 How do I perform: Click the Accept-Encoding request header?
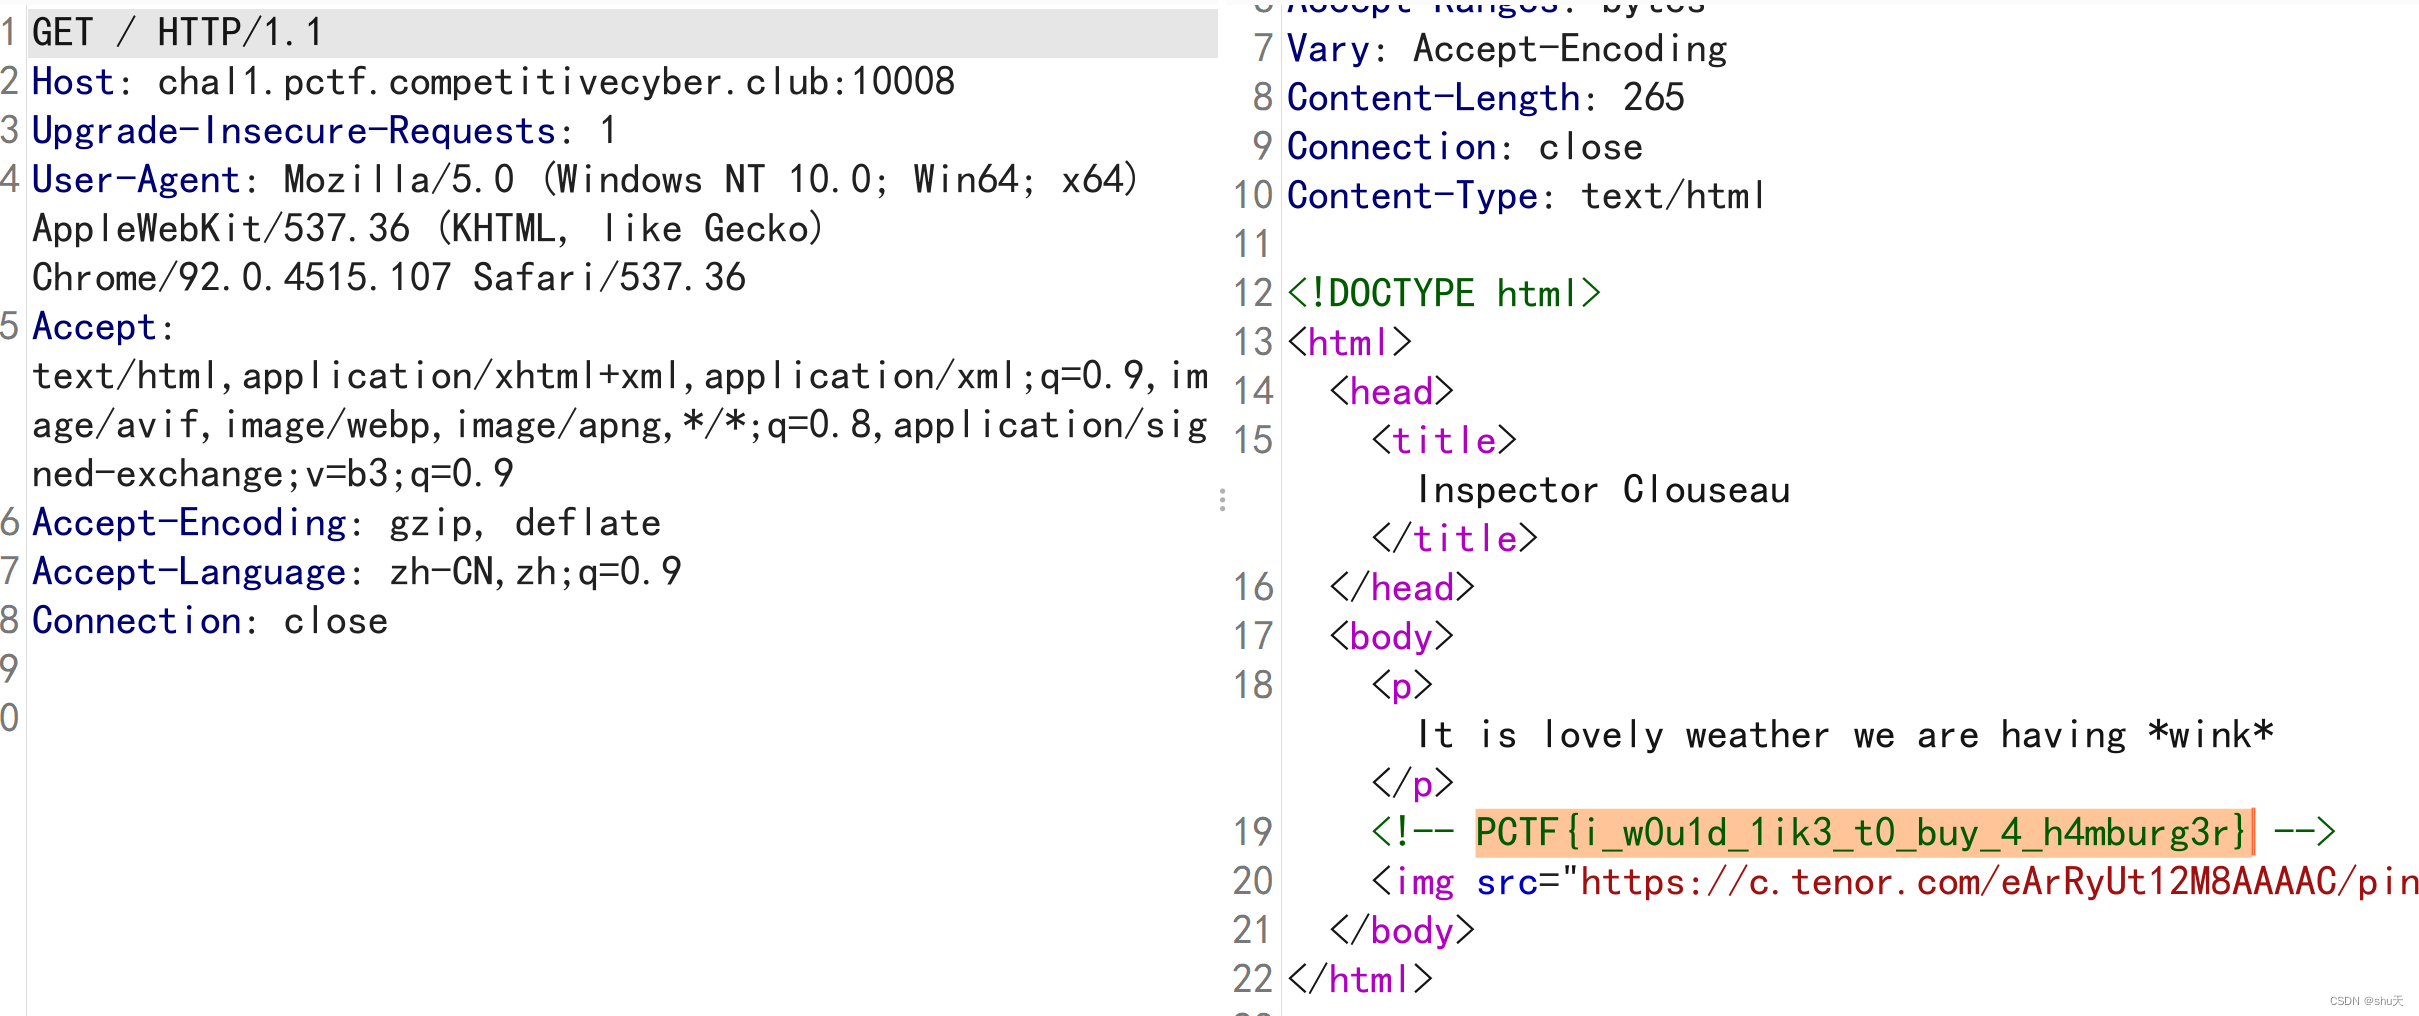(189, 523)
